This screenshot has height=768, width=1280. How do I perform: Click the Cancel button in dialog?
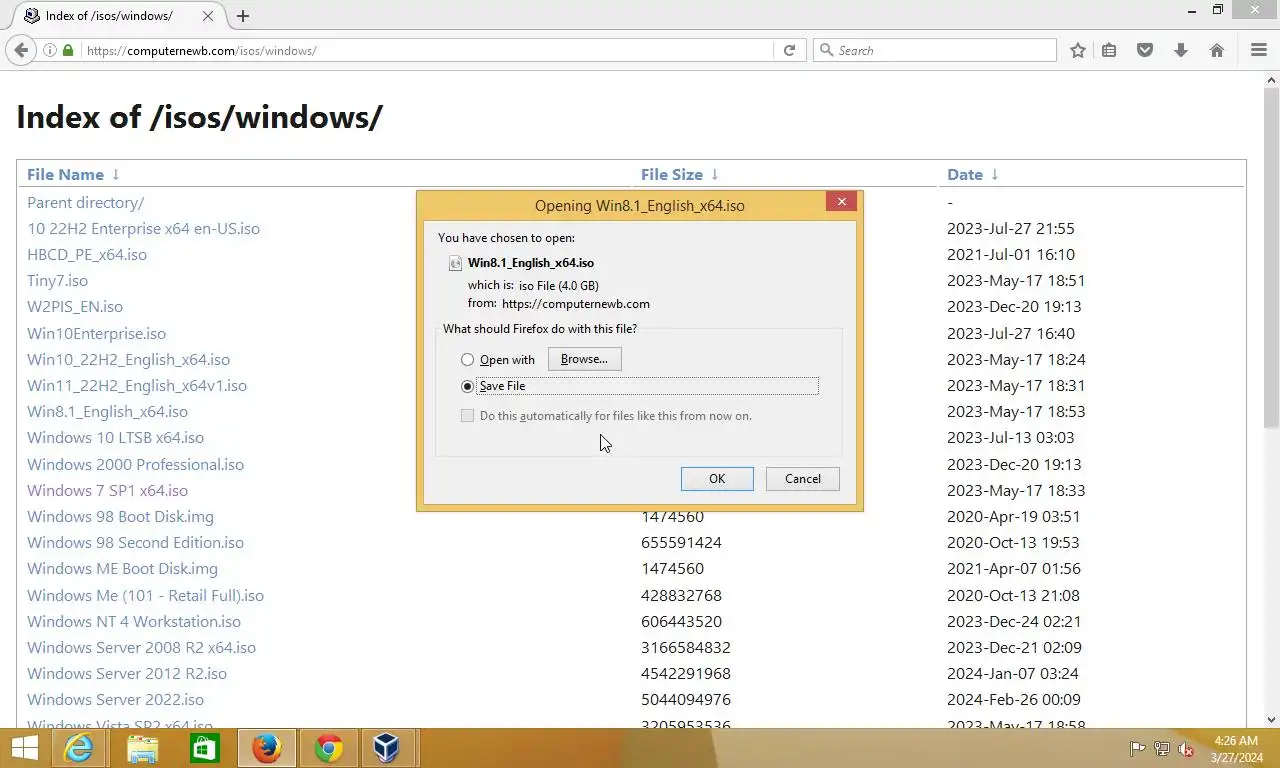point(802,479)
